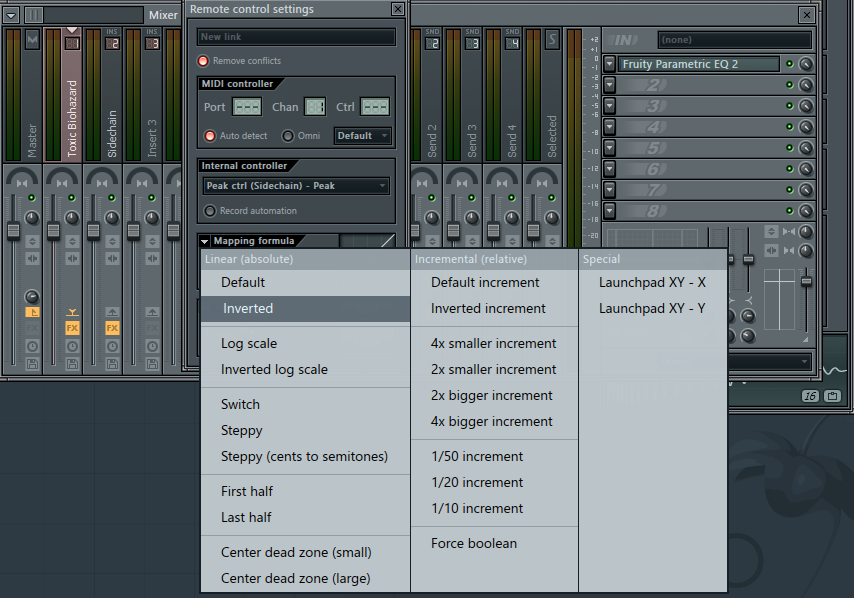The height and width of the screenshot is (598, 854).
Task: Toggle the Remove conflicts option
Action: coord(203,61)
